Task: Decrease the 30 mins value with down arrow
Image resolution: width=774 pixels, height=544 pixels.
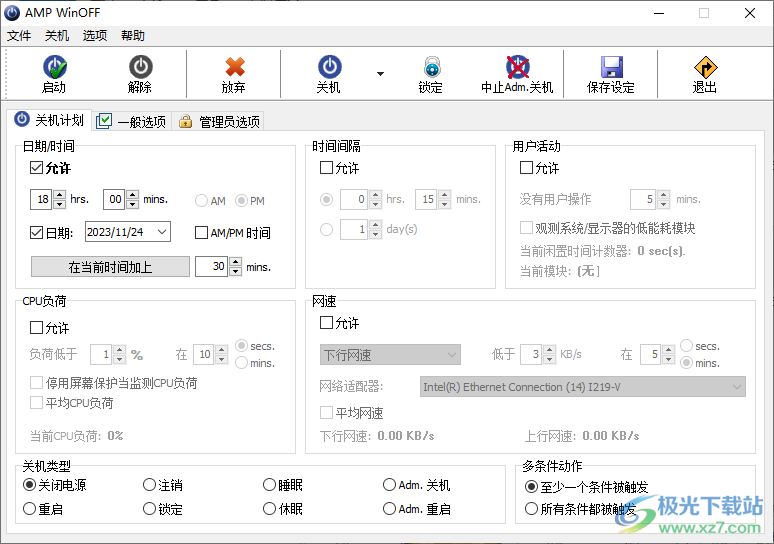Action: 235,272
